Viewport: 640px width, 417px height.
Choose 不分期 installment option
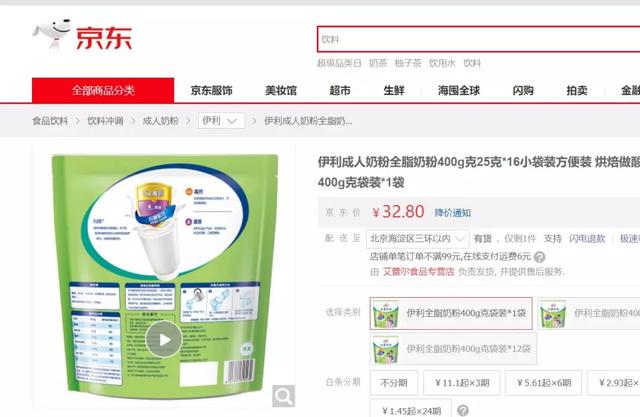[x=394, y=383]
